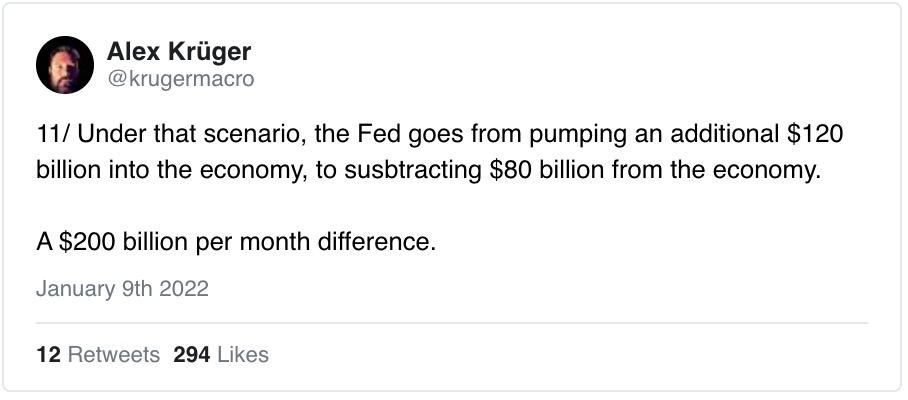This screenshot has height=400, width=908.
Task: Click the divider line above the stats
Action: point(452,323)
